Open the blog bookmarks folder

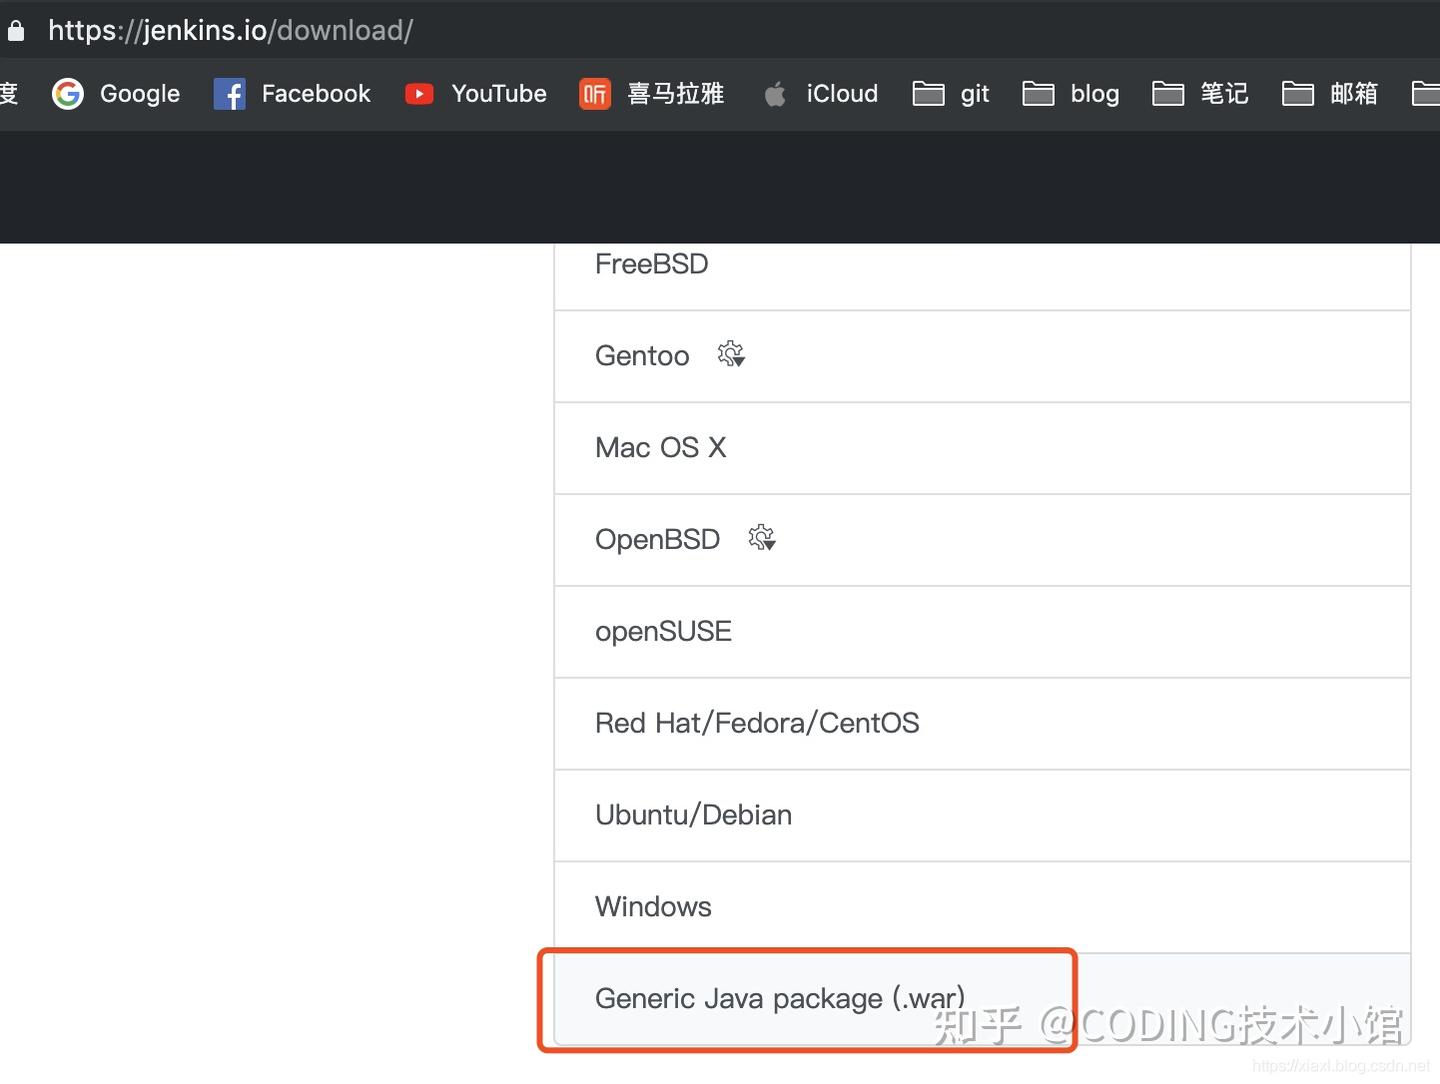click(x=1070, y=93)
